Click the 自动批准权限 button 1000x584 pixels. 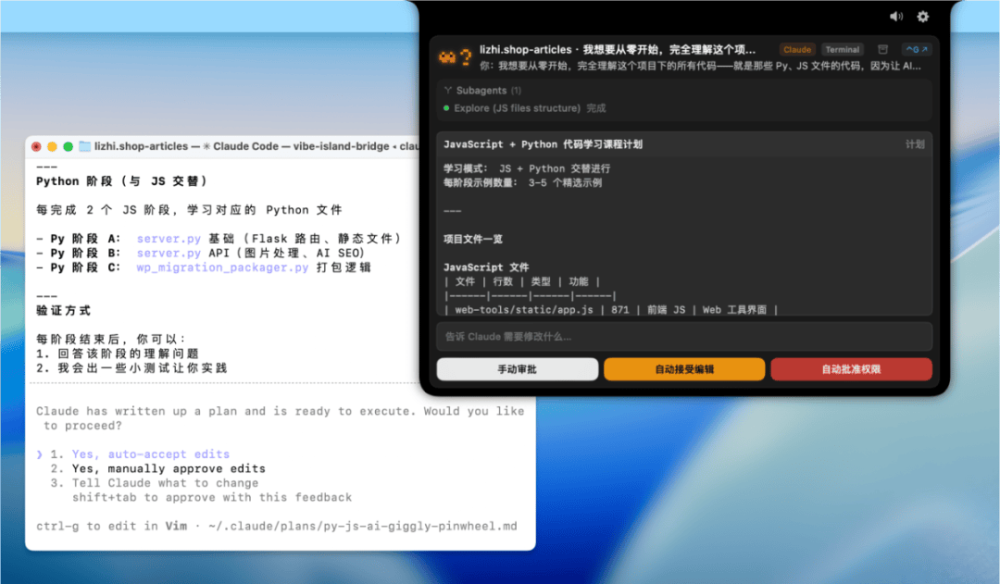[x=851, y=369]
